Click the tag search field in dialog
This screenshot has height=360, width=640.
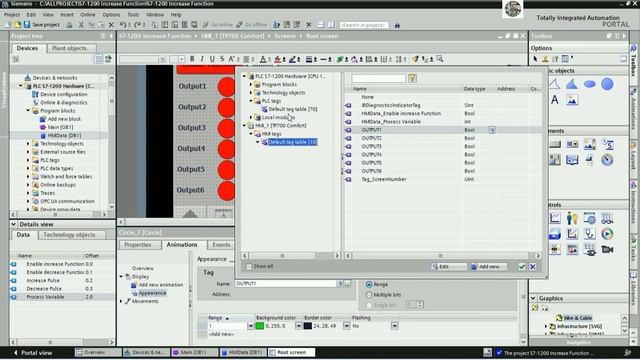click(x=378, y=78)
